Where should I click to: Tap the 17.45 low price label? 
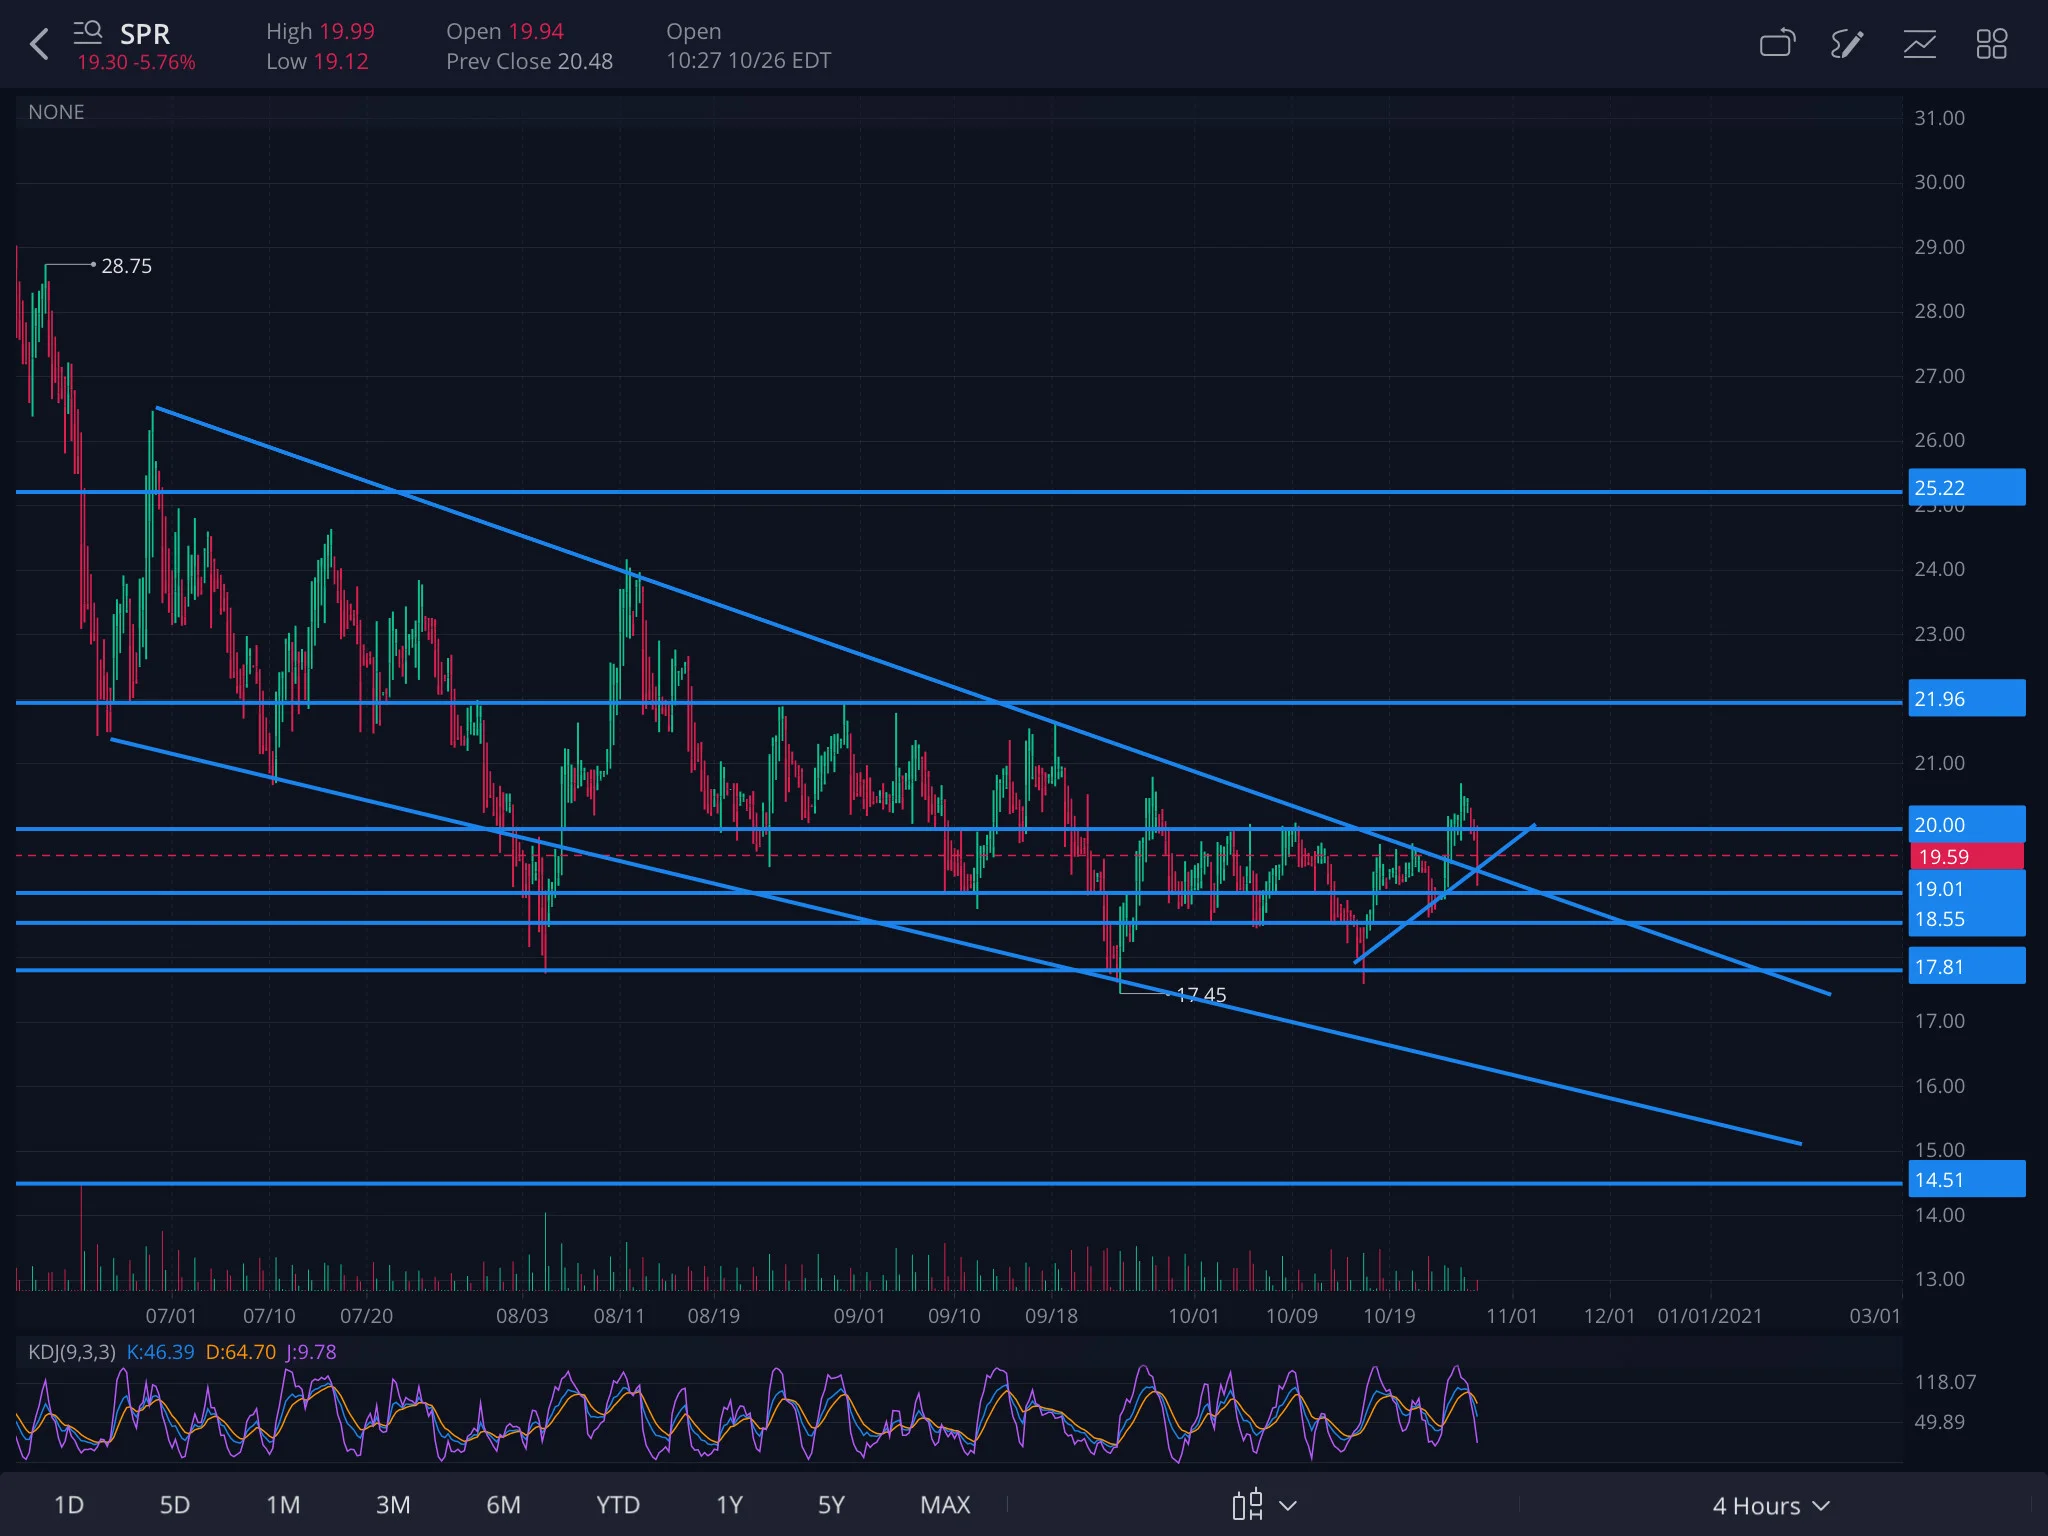pyautogui.click(x=1201, y=995)
